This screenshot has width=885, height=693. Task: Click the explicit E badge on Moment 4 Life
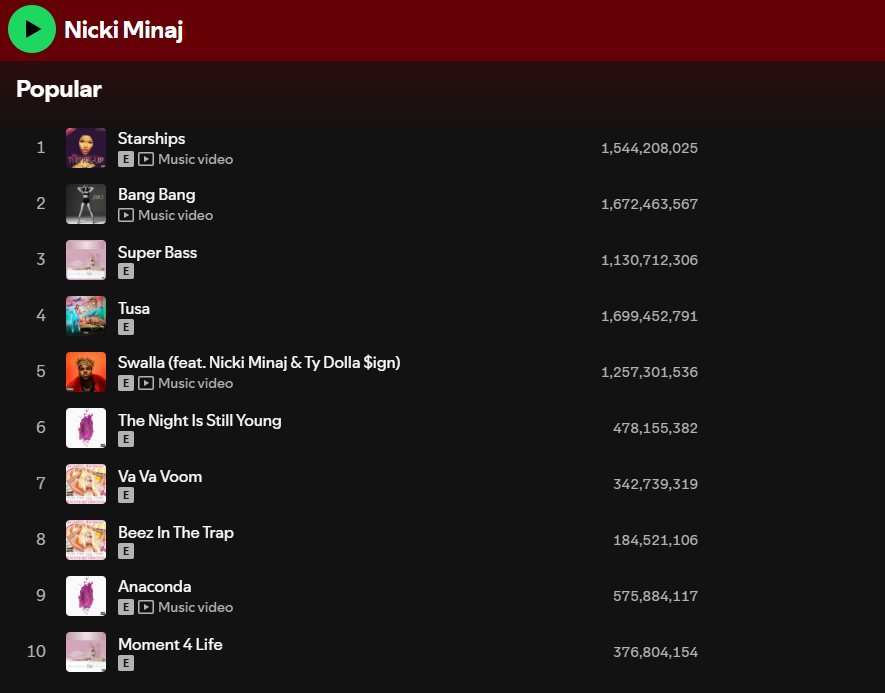(x=126, y=663)
